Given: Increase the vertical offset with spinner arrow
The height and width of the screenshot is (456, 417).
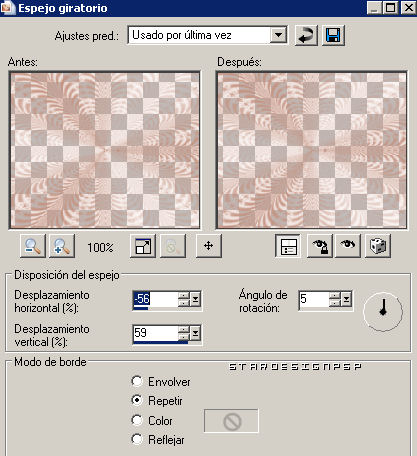Looking at the screenshot, I should (184, 329).
